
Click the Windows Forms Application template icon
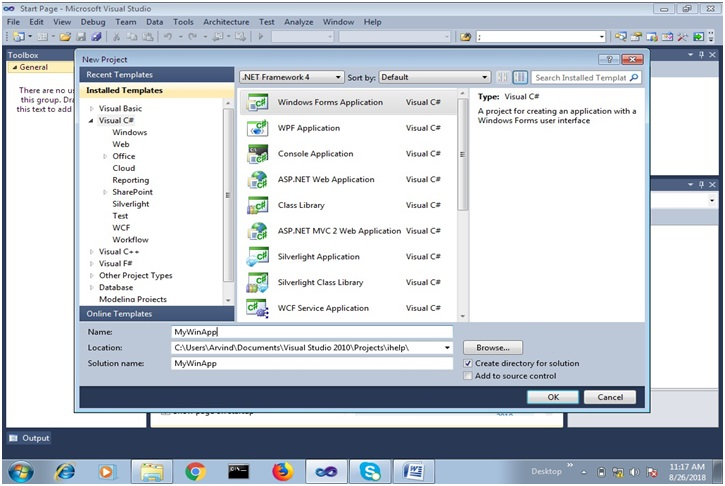point(258,102)
